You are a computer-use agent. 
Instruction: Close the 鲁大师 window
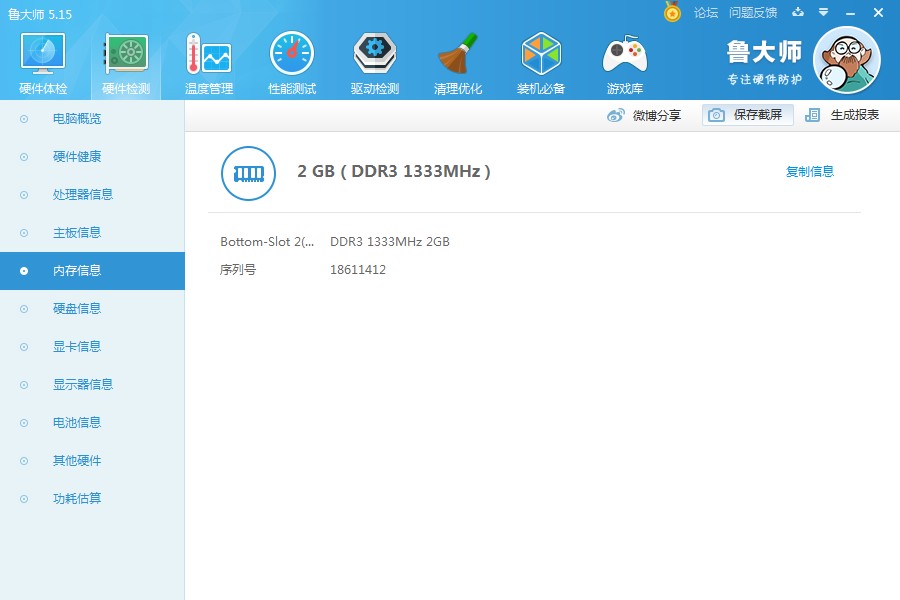click(x=878, y=13)
